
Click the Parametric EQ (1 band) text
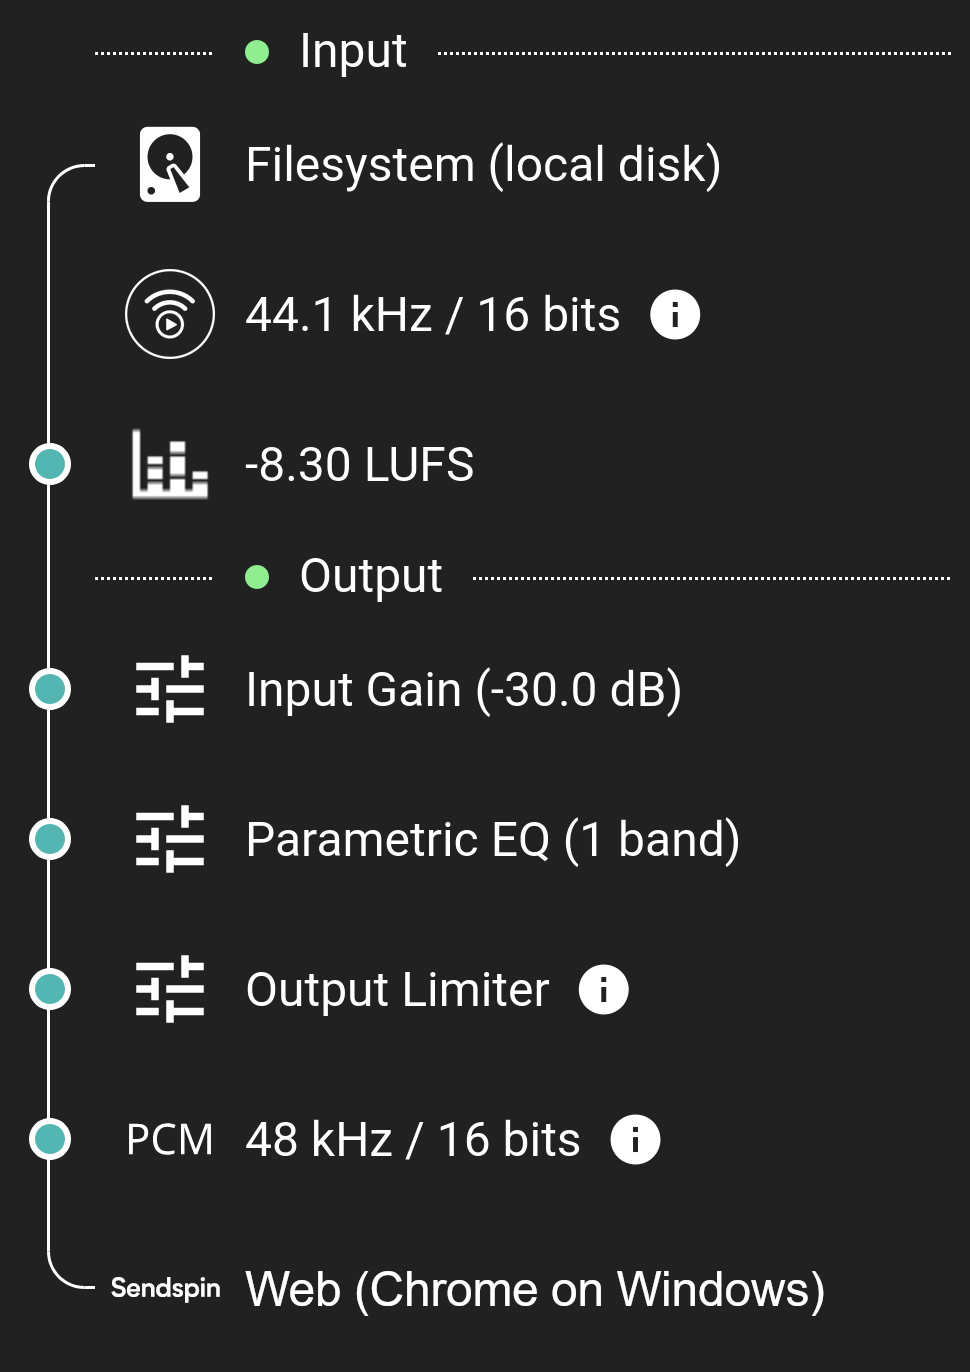coord(493,840)
